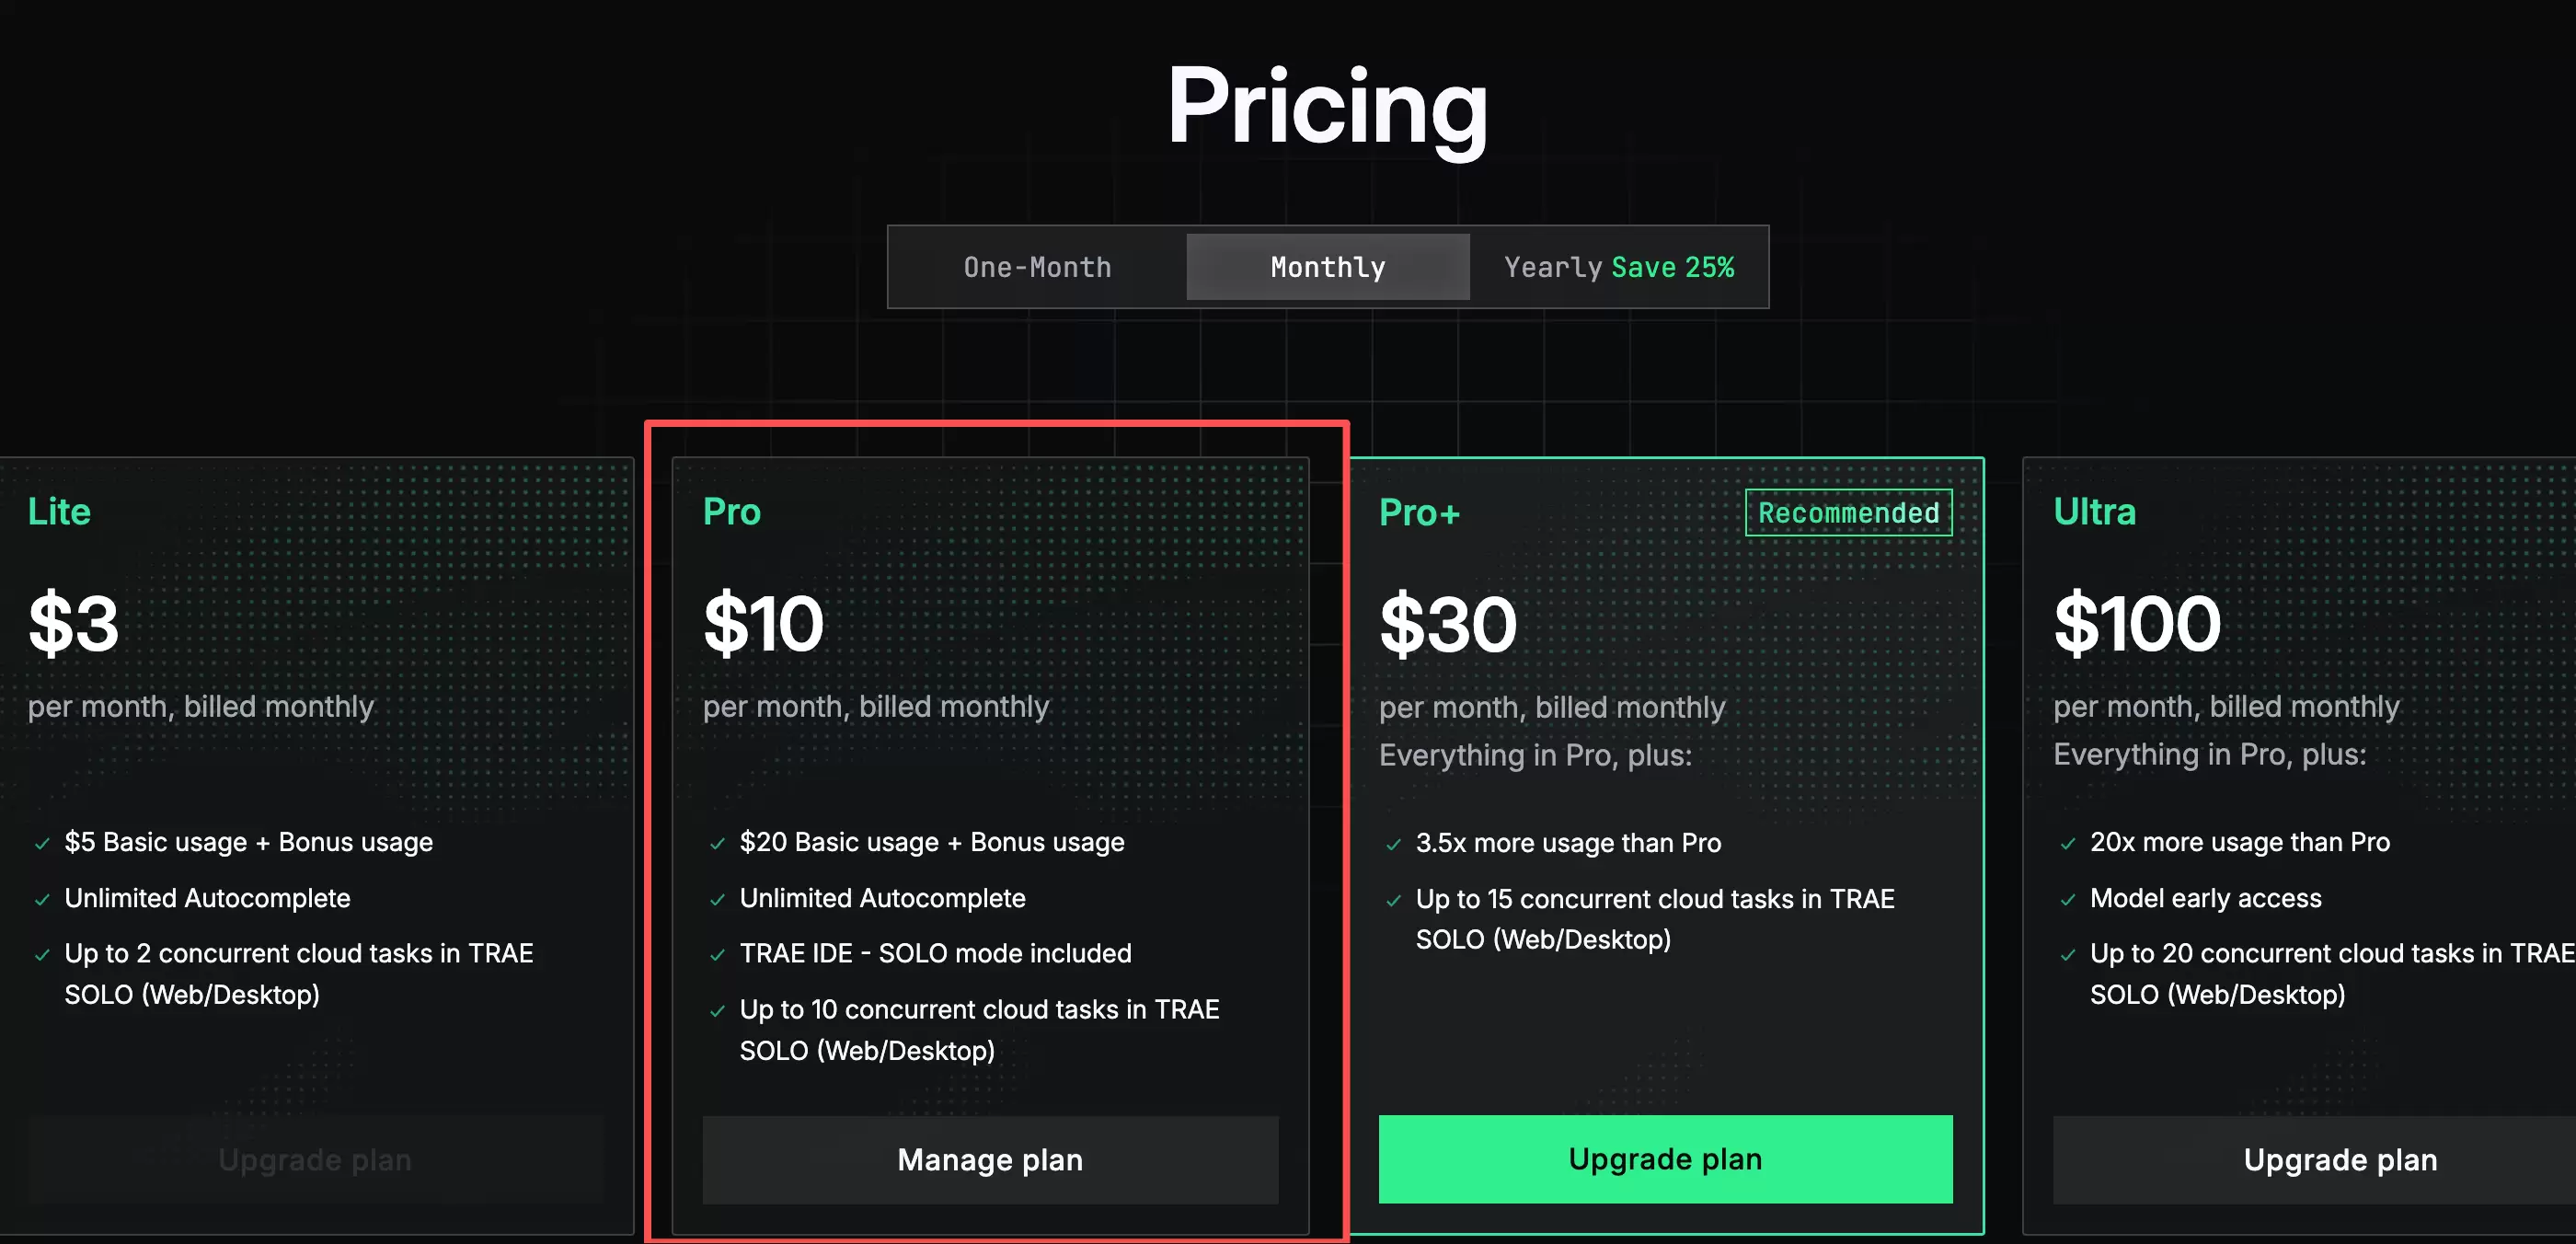This screenshot has height=1244, width=2576.
Task: Click checkmark by Lite's Unlimited Autocomplete
Action: pos(42,900)
